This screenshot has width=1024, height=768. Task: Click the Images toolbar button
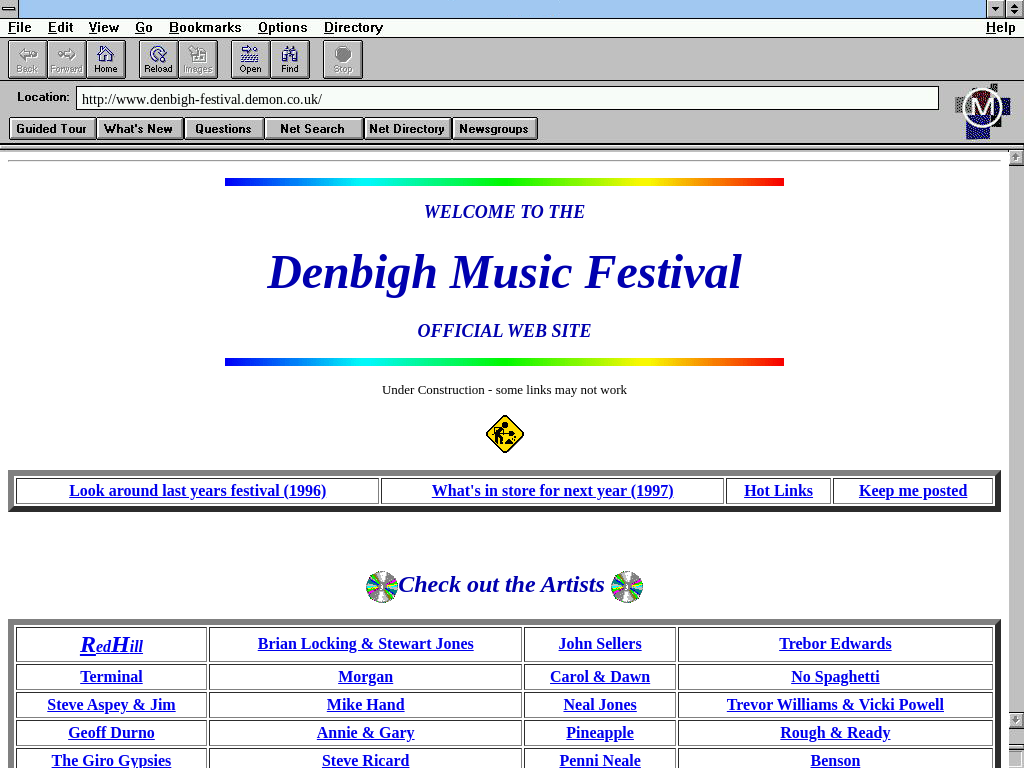[x=197, y=59]
